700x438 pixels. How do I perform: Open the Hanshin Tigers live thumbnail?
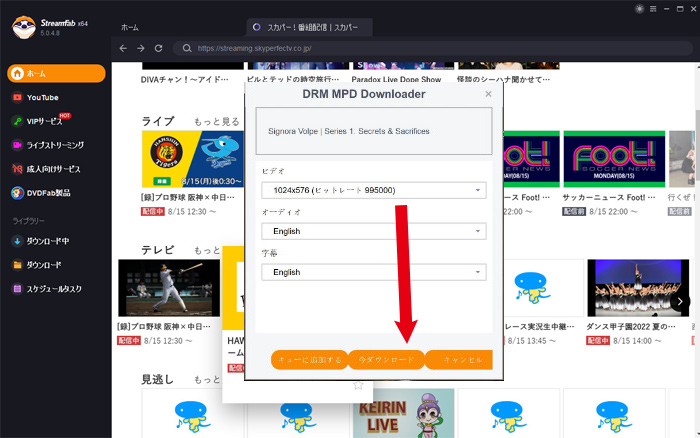click(x=193, y=159)
